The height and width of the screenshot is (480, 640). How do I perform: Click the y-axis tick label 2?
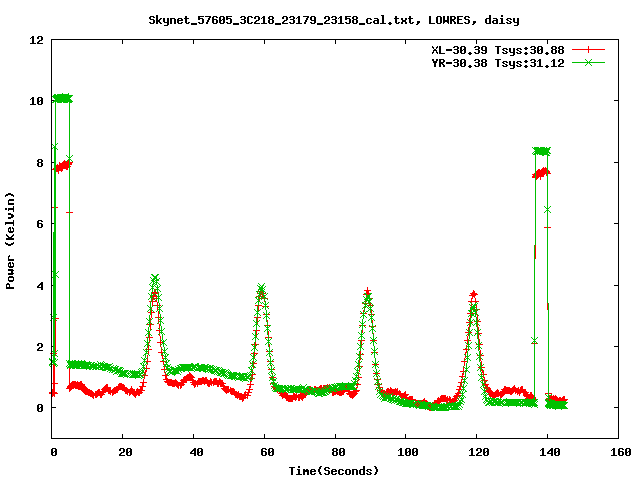[40, 347]
